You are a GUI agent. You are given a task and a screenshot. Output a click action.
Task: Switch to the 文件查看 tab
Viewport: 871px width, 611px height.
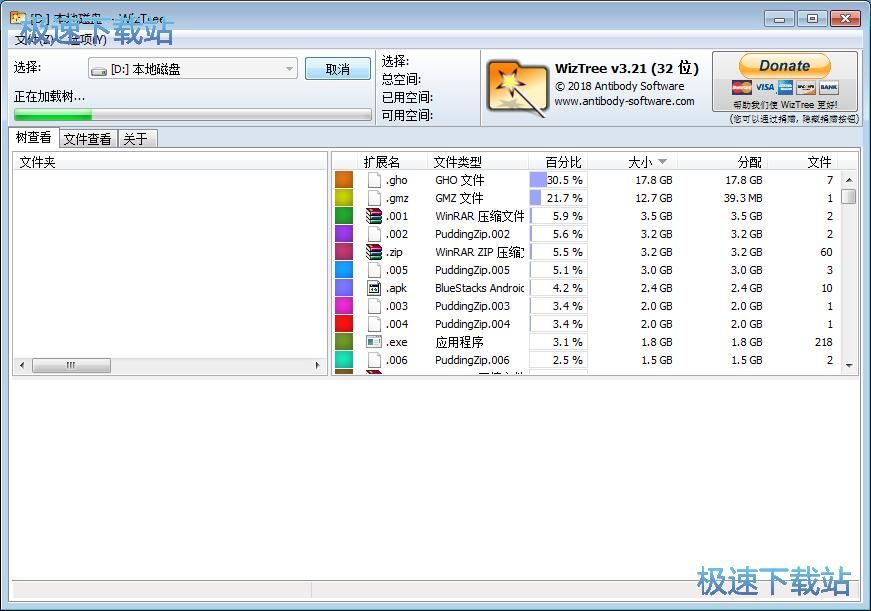[87, 139]
